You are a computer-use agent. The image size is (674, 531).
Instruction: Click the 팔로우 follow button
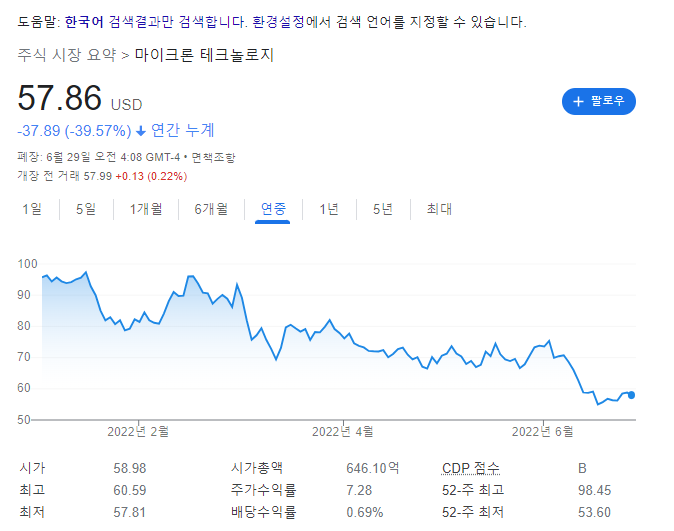(x=598, y=101)
